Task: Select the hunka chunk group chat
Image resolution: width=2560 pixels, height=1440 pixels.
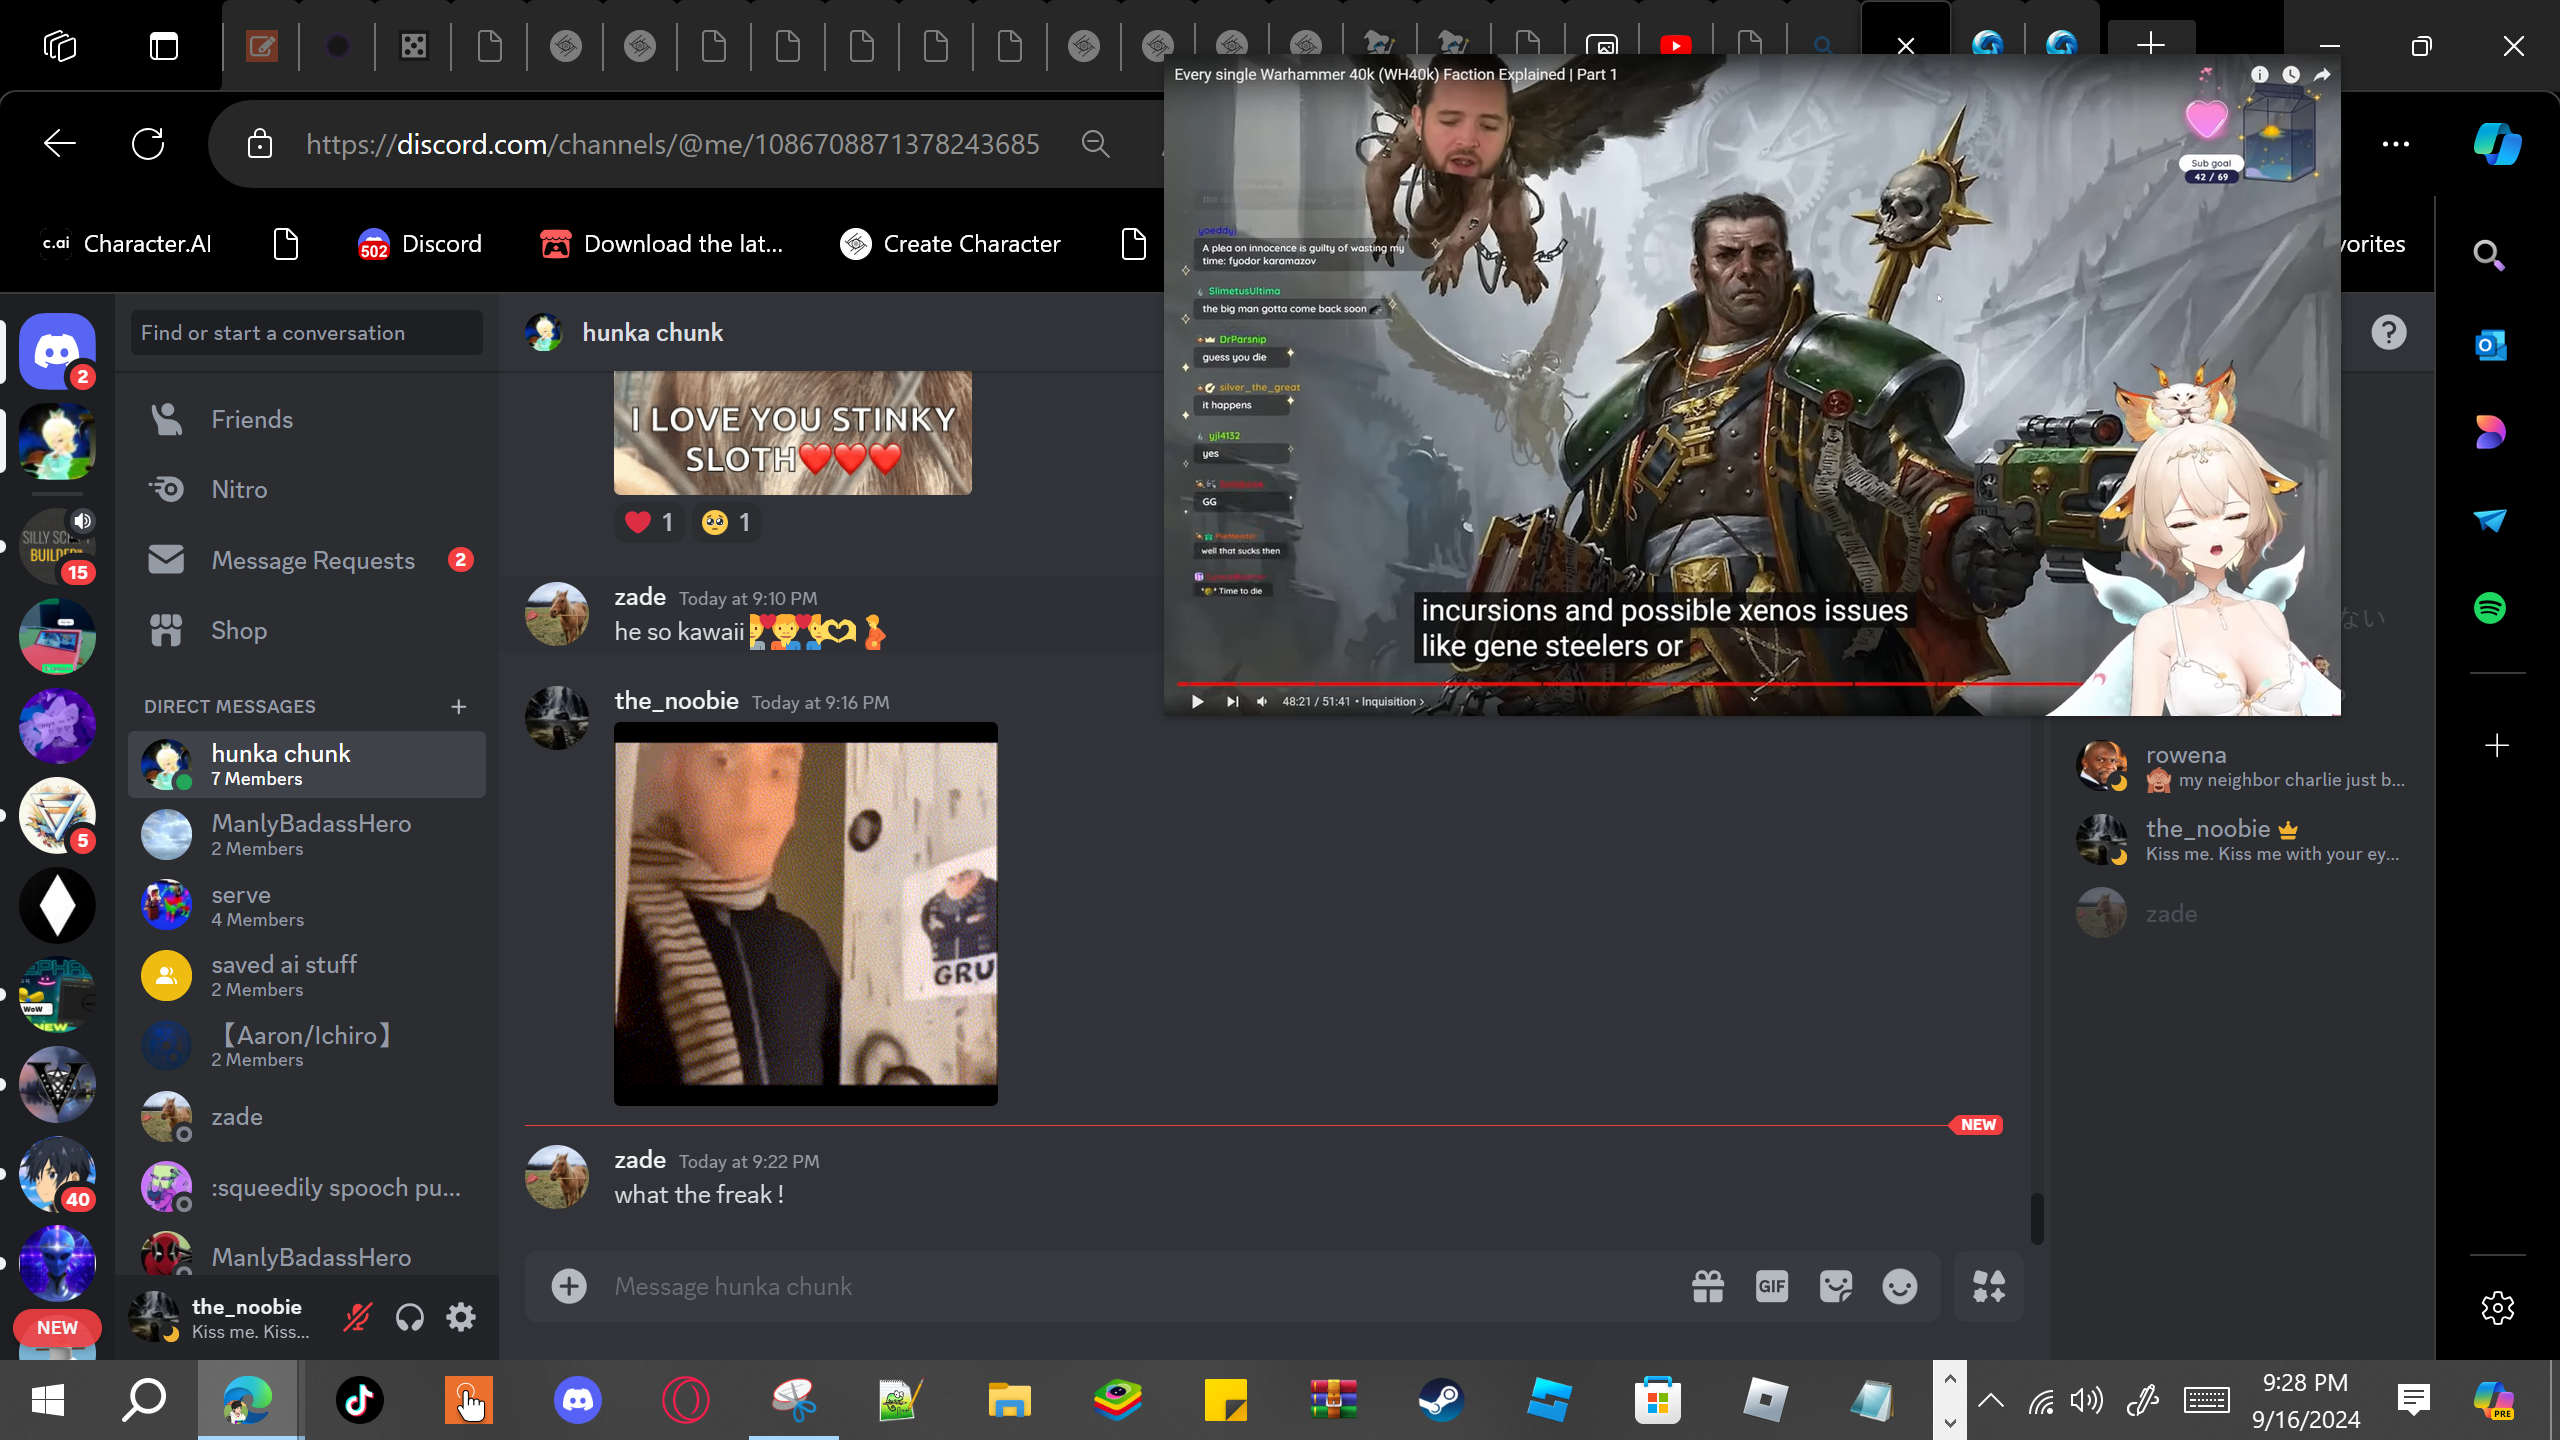Action: pos(306,764)
